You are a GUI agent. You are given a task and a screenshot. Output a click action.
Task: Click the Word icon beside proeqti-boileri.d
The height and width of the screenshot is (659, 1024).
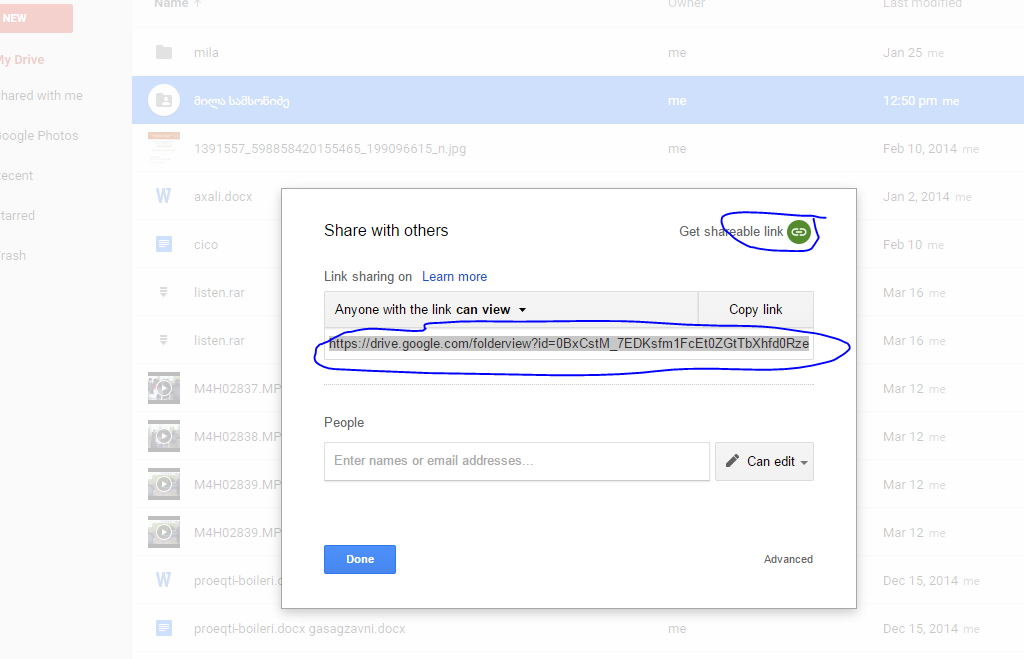(x=163, y=580)
